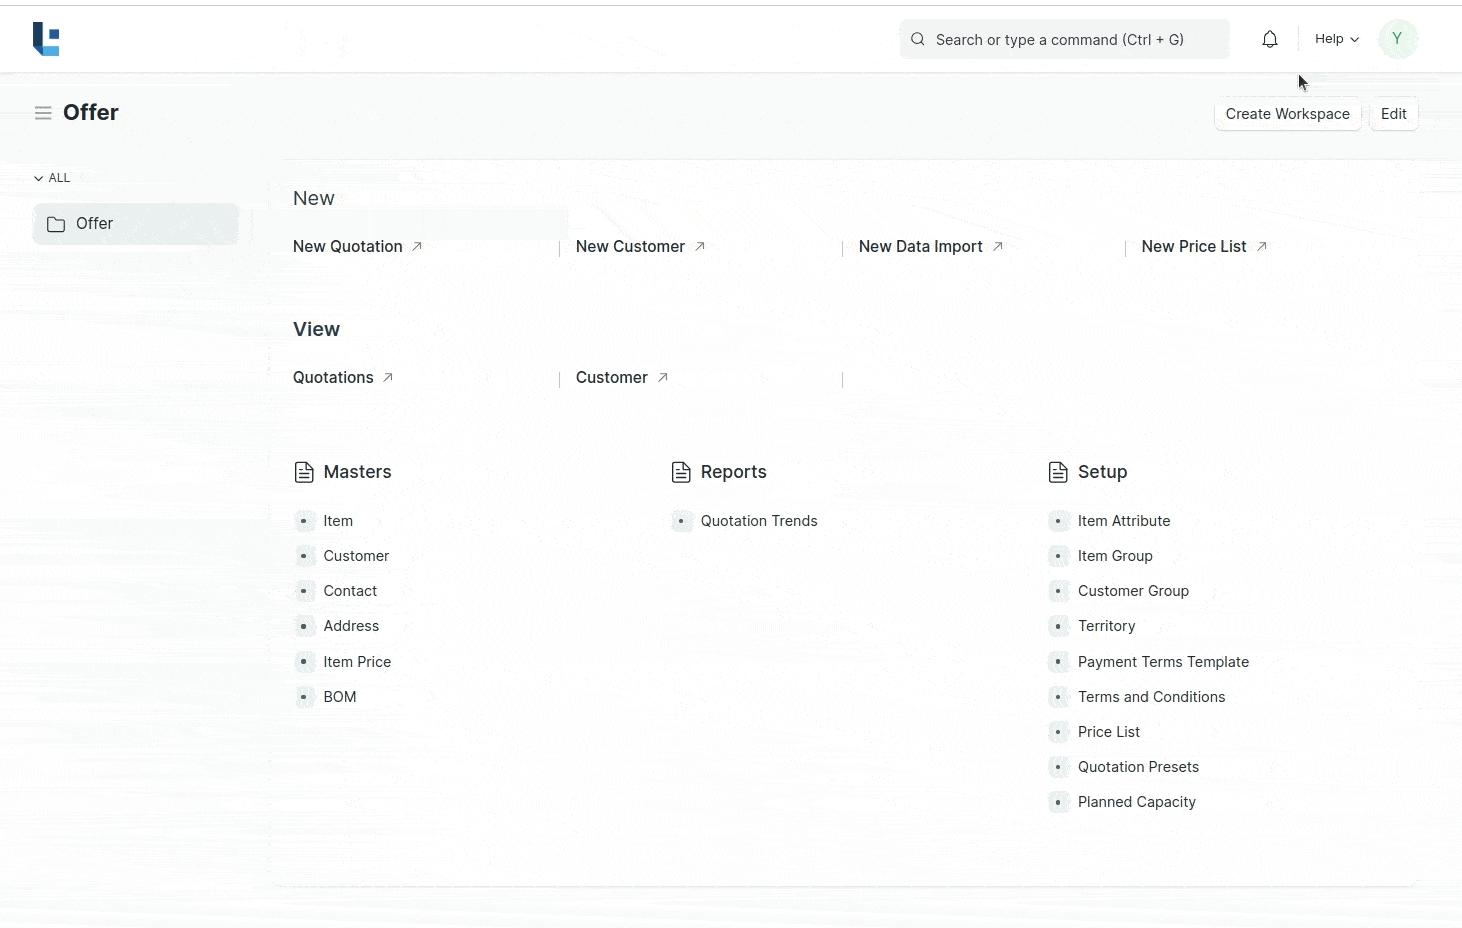The width and height of the screenshot is (1462, 928).
Task: Open New Data Import shortcut
Action: (920, 246)
